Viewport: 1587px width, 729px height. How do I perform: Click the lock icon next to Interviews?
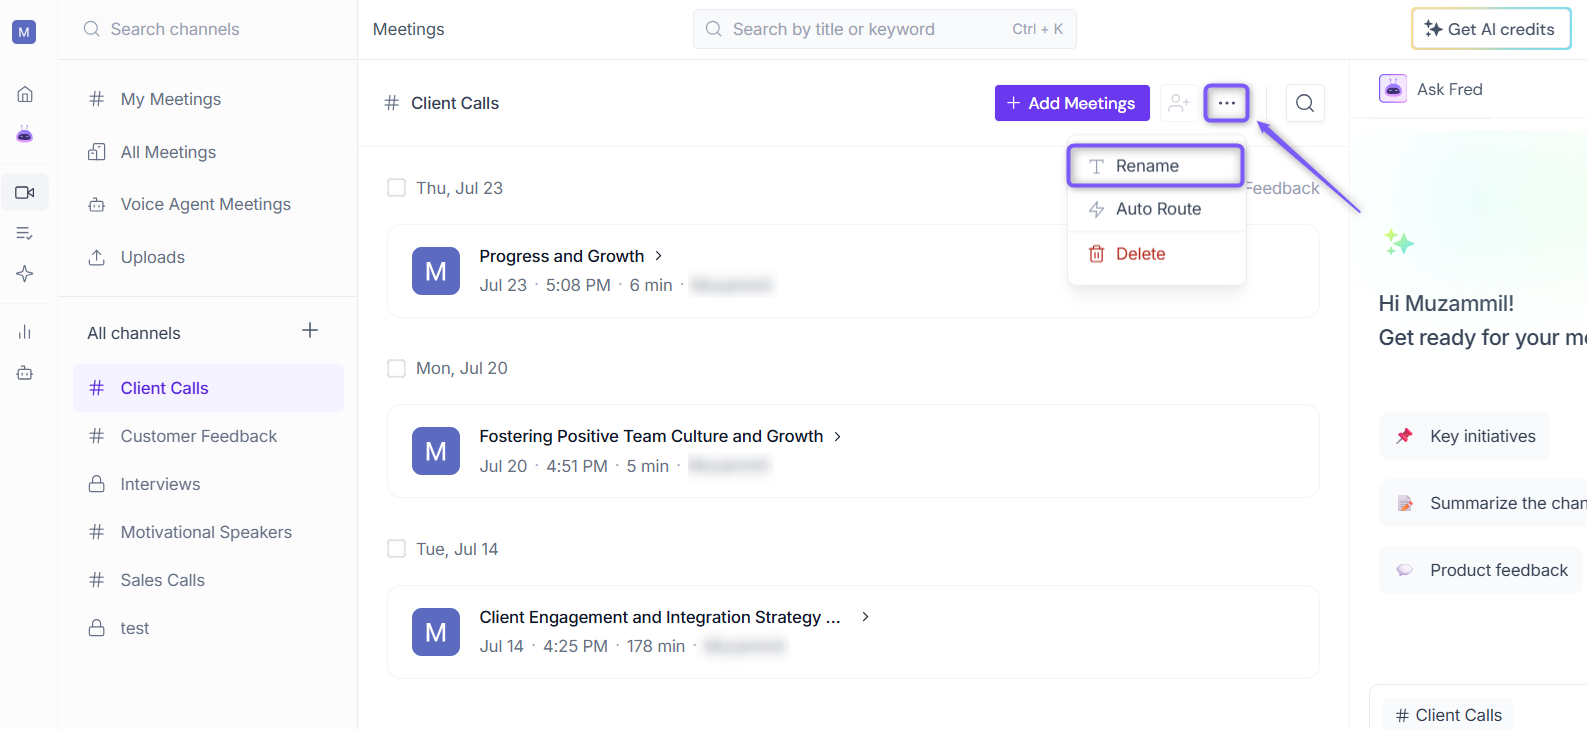pos(97,484)
